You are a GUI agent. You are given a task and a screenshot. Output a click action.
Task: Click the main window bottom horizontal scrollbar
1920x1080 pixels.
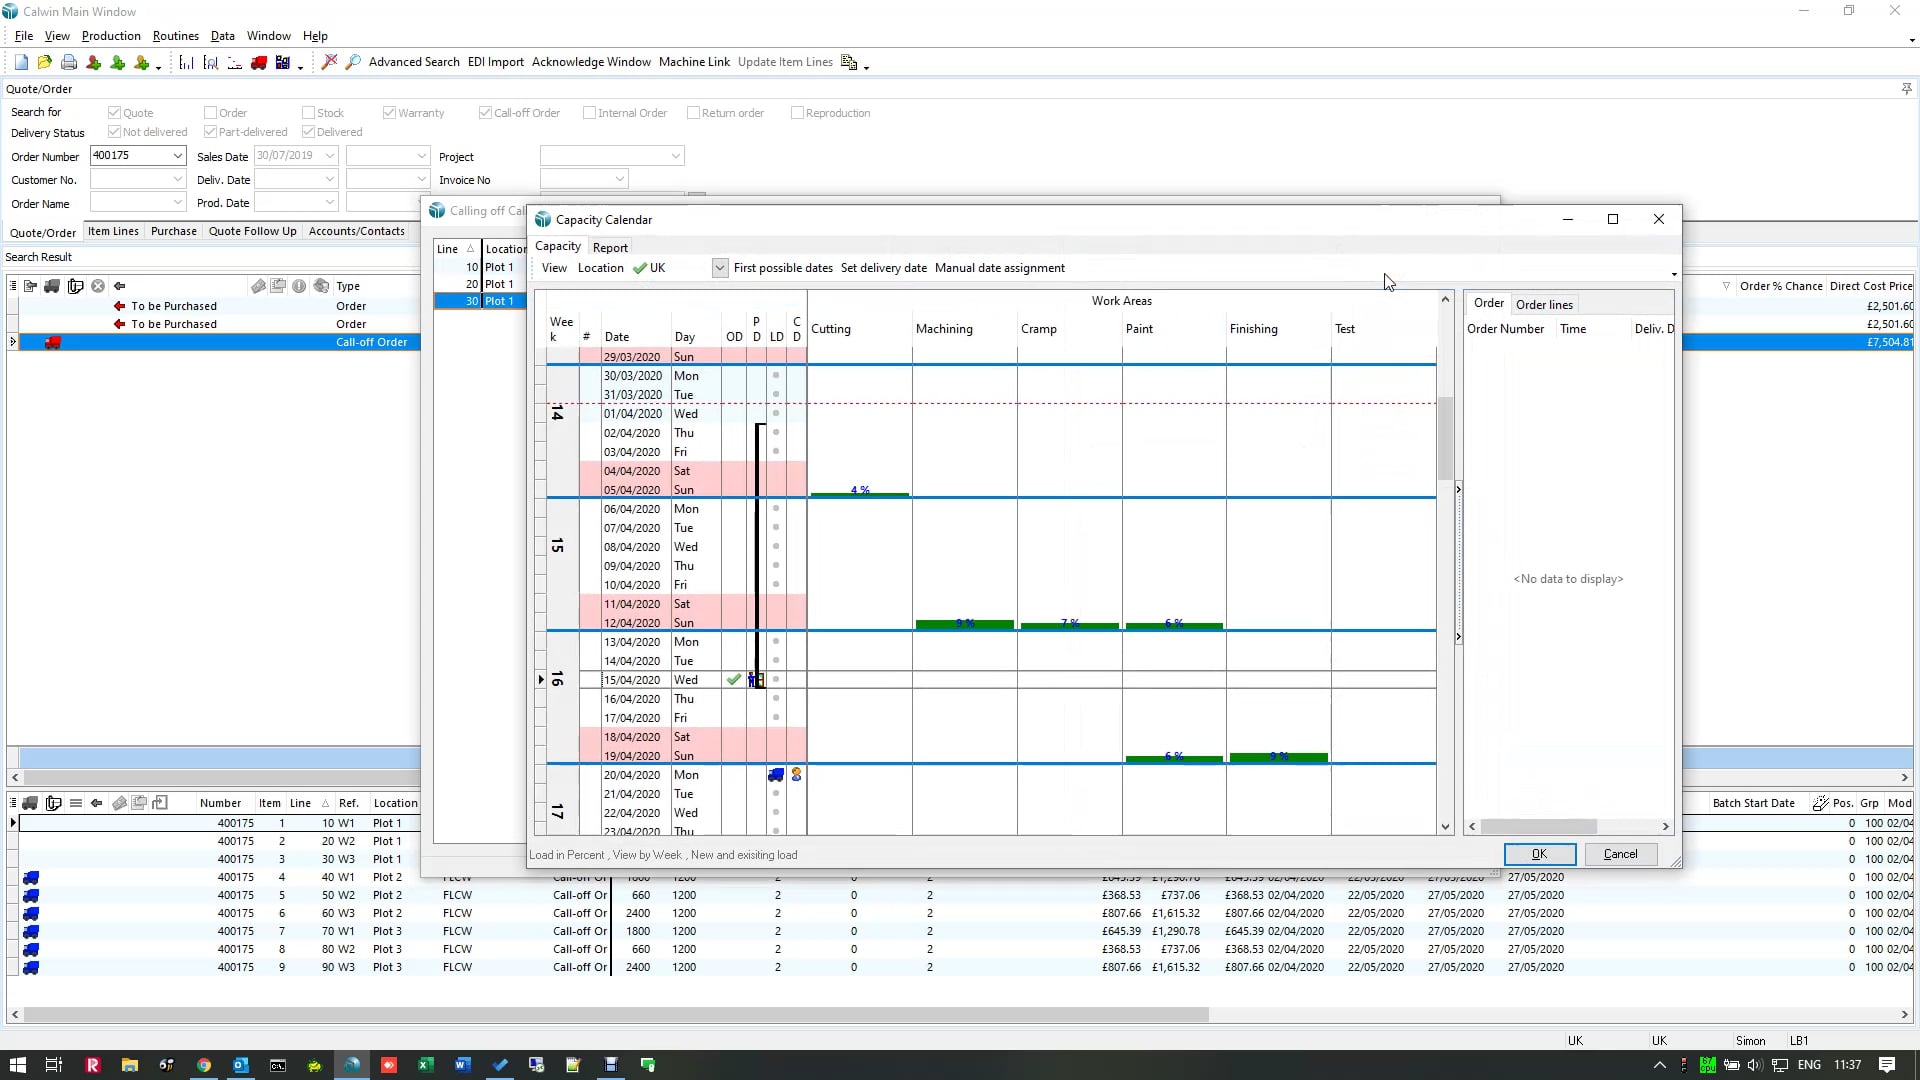pyautogui.click(x=616, y=1014)
